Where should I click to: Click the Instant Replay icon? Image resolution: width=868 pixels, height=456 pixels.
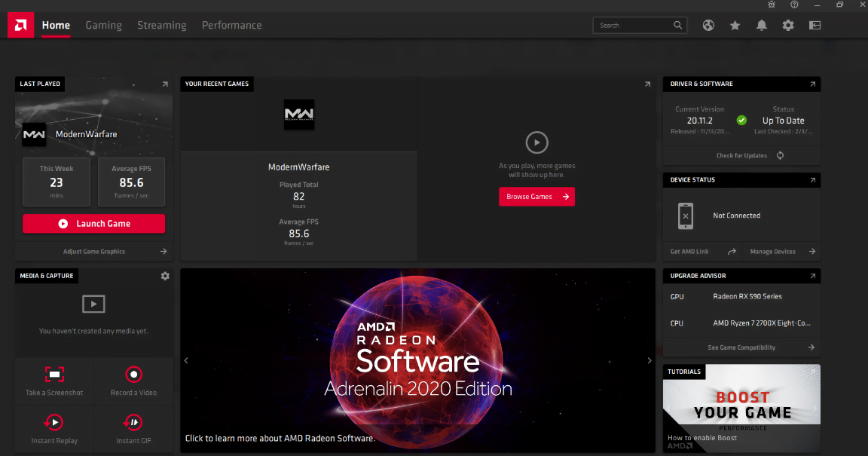coord(54,422)
